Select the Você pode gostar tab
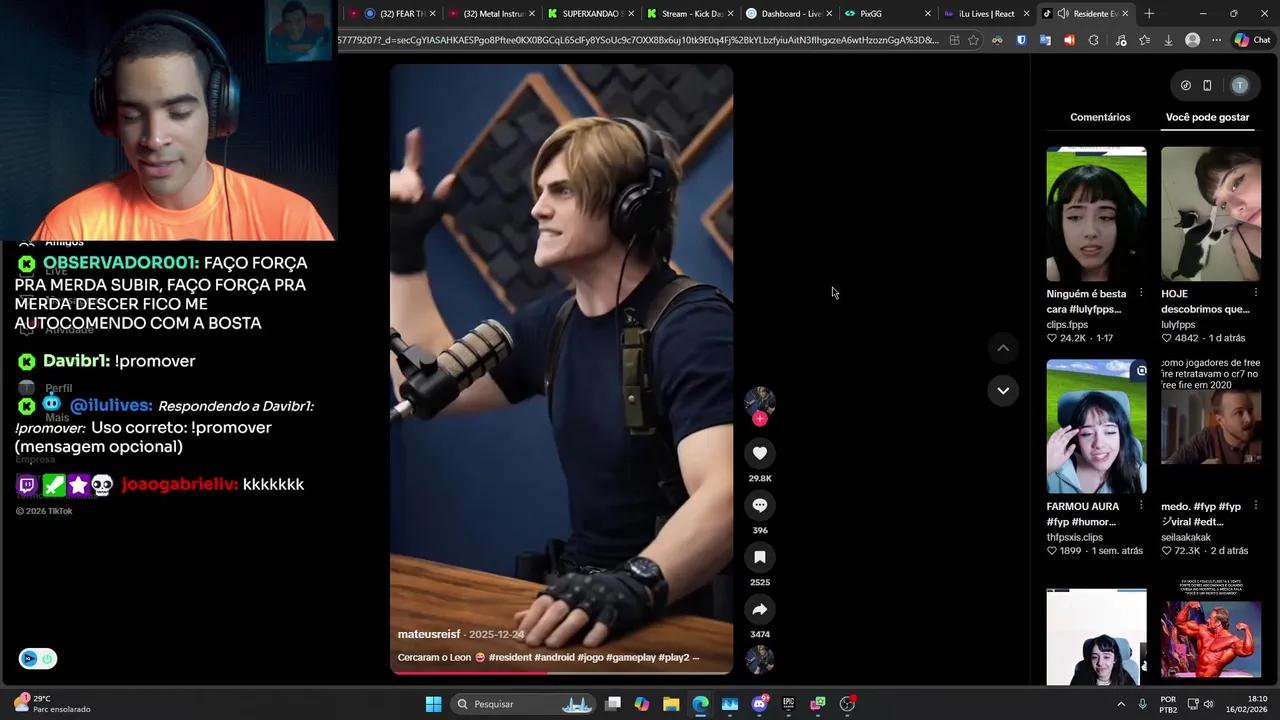Image resolution: width=1280 pixels, height=720 pixels. [x=1207, y=117]
